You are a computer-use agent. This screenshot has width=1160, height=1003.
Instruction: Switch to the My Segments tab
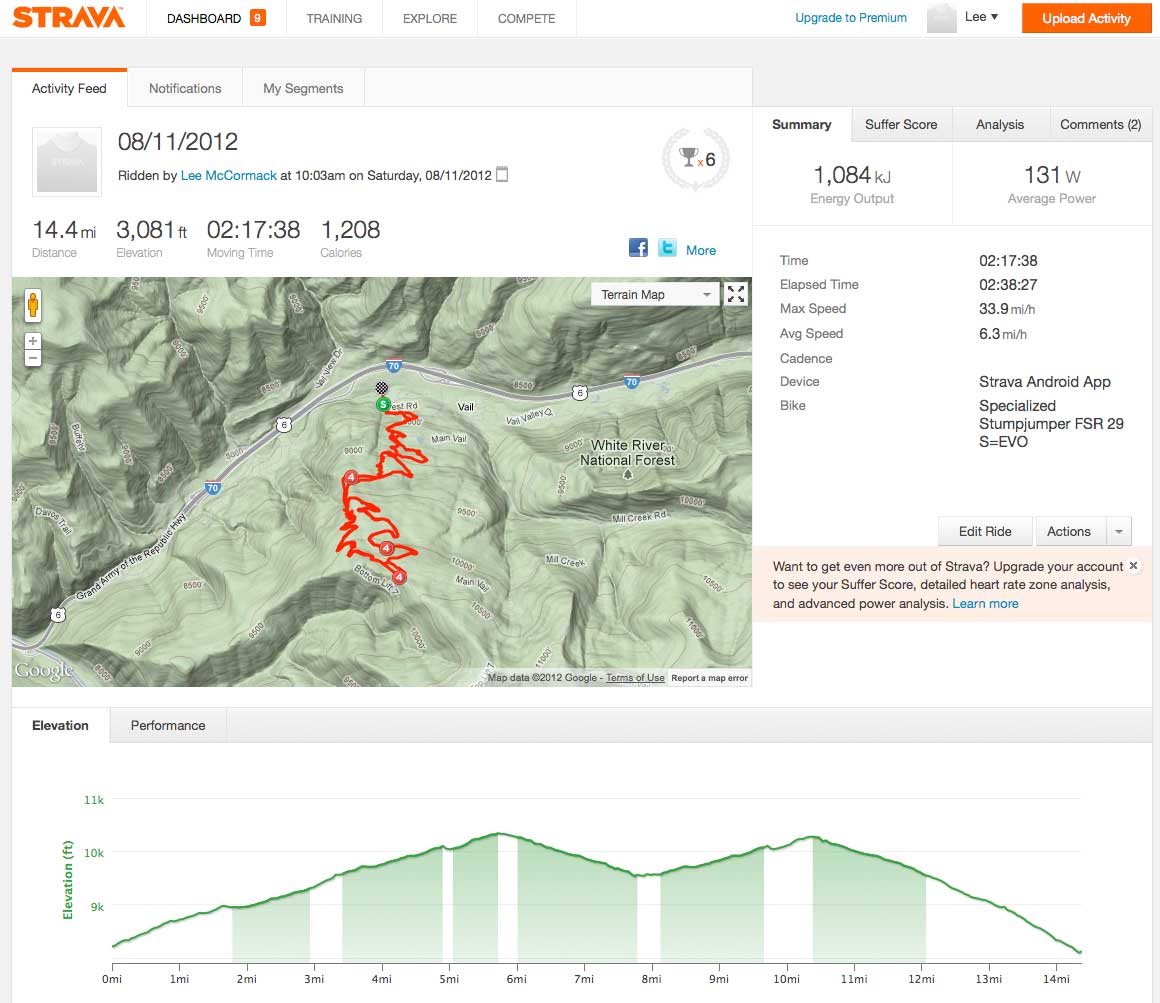click(x=303, y=88)
